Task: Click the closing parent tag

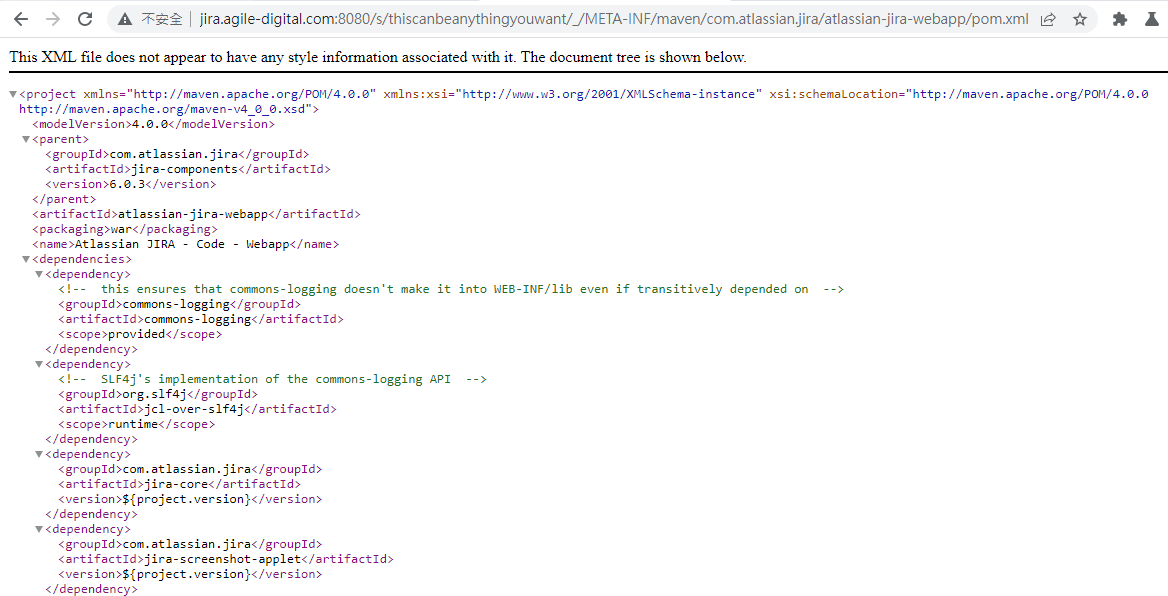Action: (x=64, y=199)
